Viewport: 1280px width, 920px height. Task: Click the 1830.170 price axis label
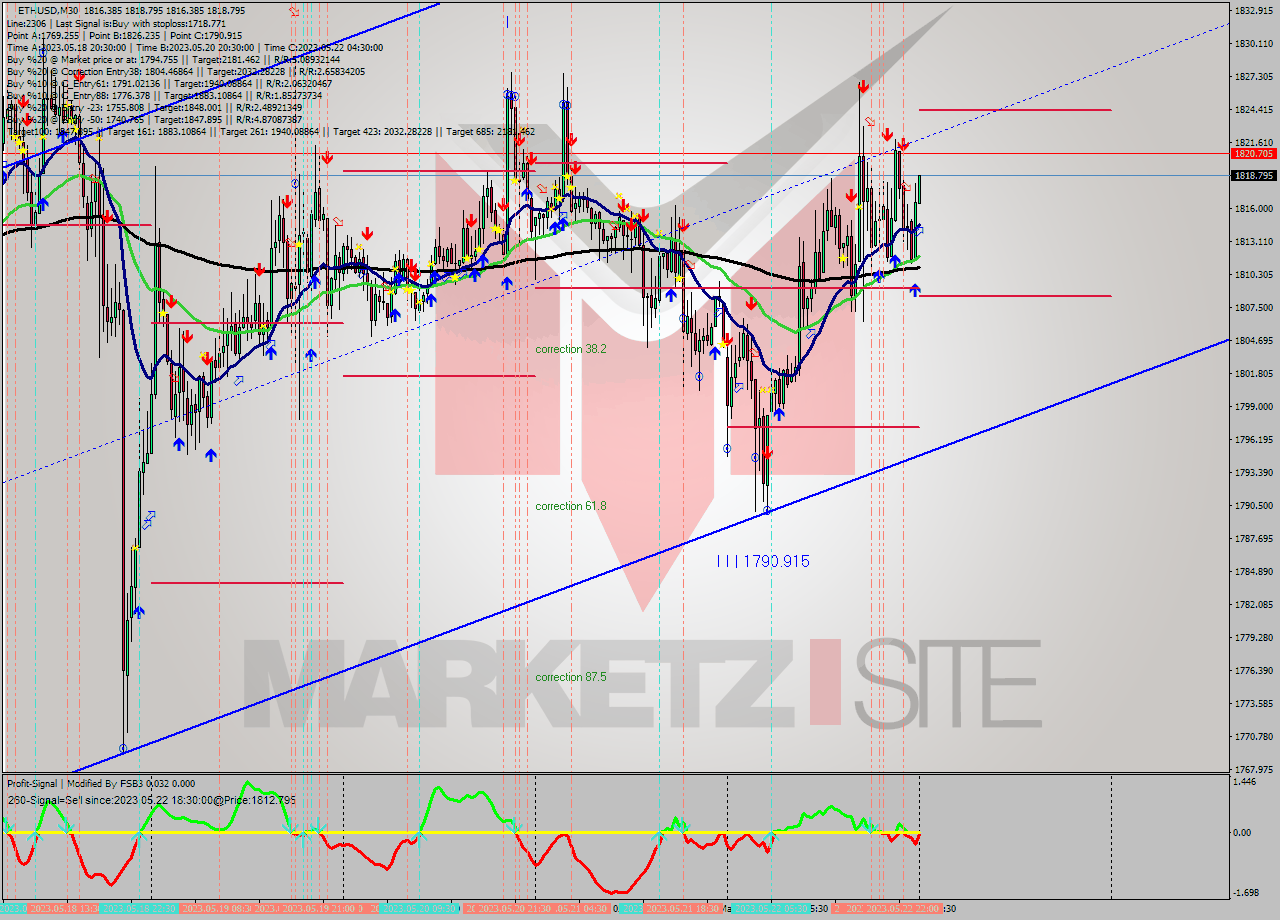[x=1253, y=44]
